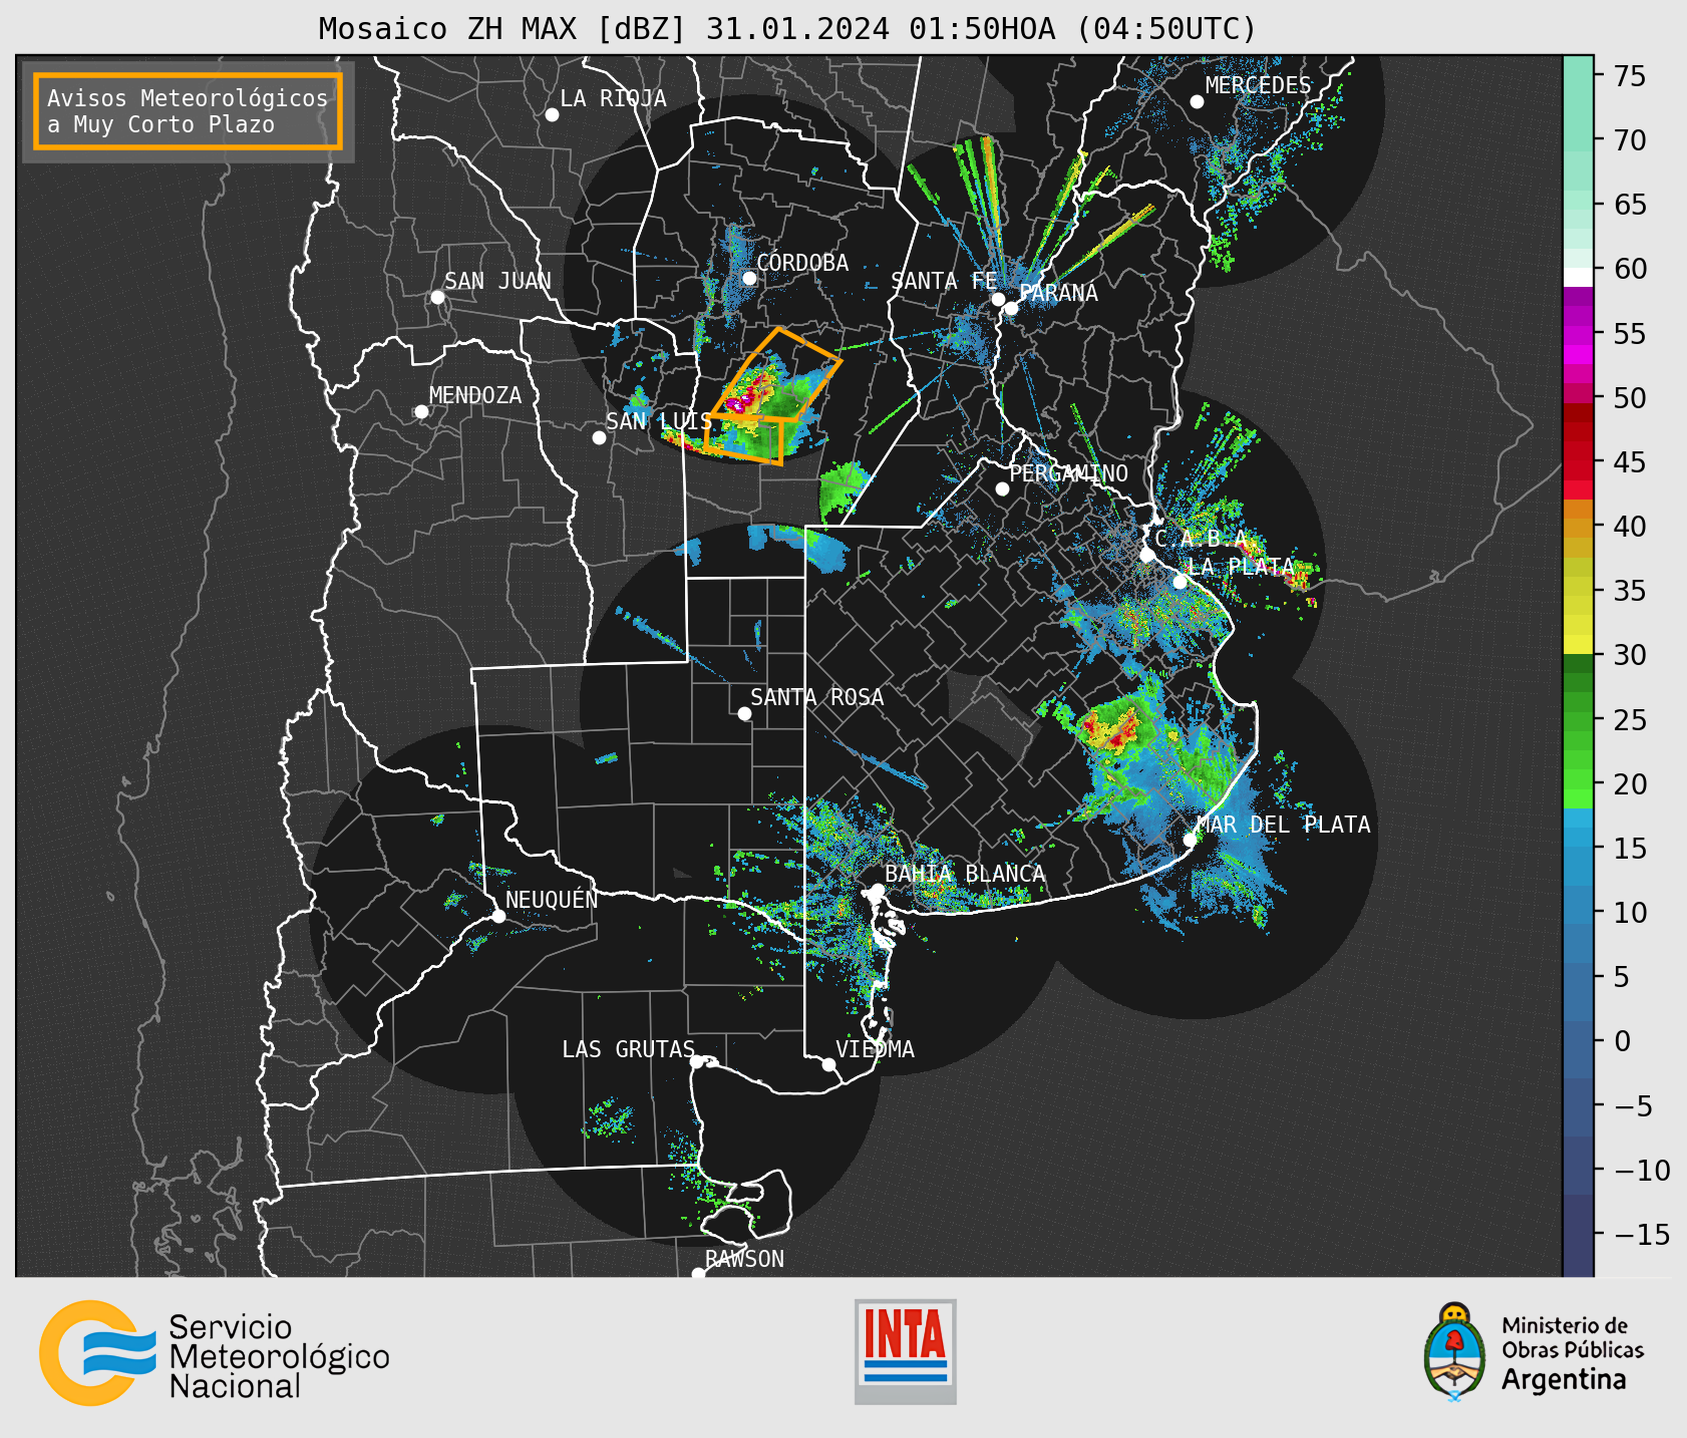1687x1438 pixels.
Task: Click the PERGAMINO label text
Action: (1069, 473)
